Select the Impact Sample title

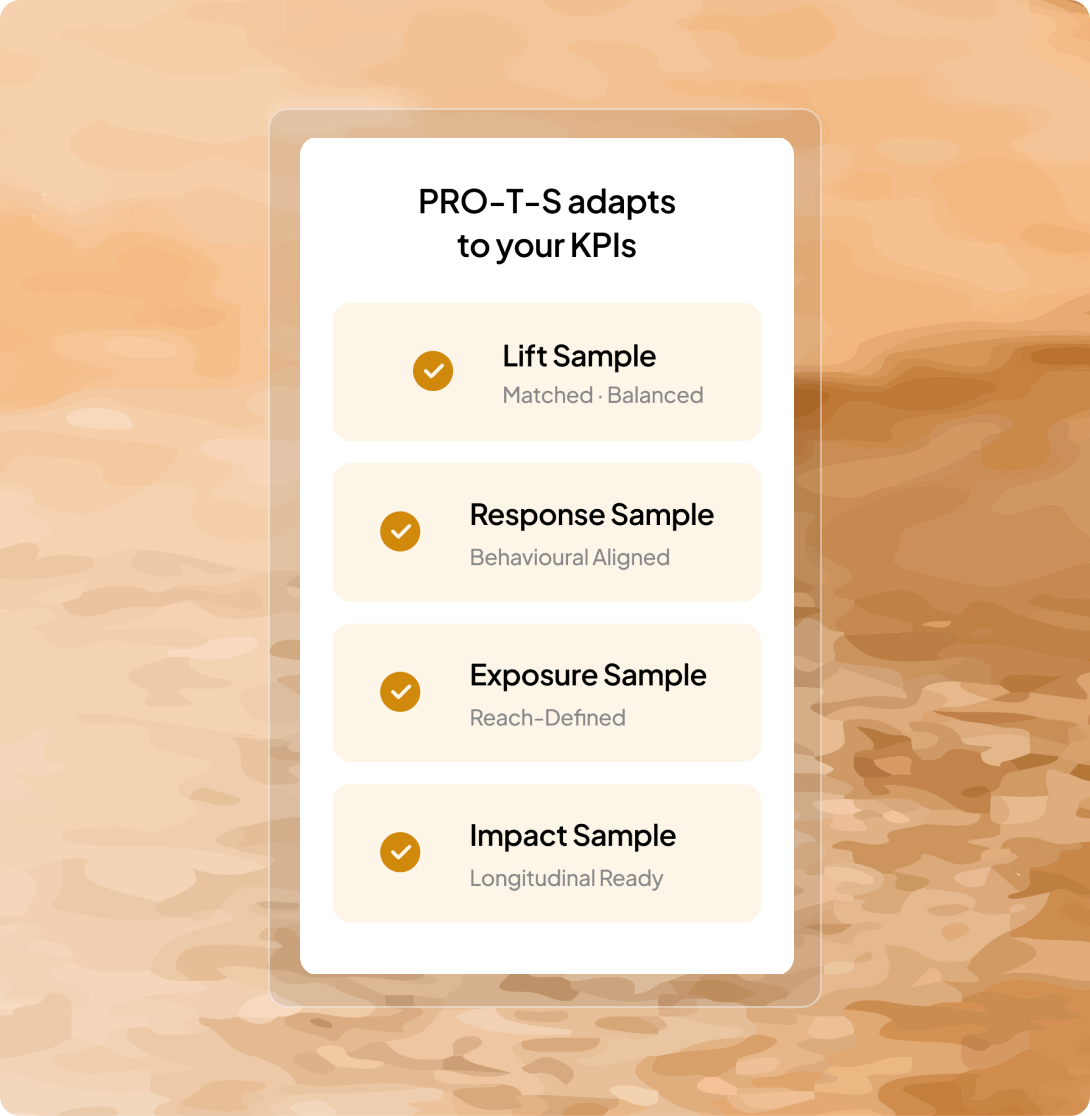[572, 836]
